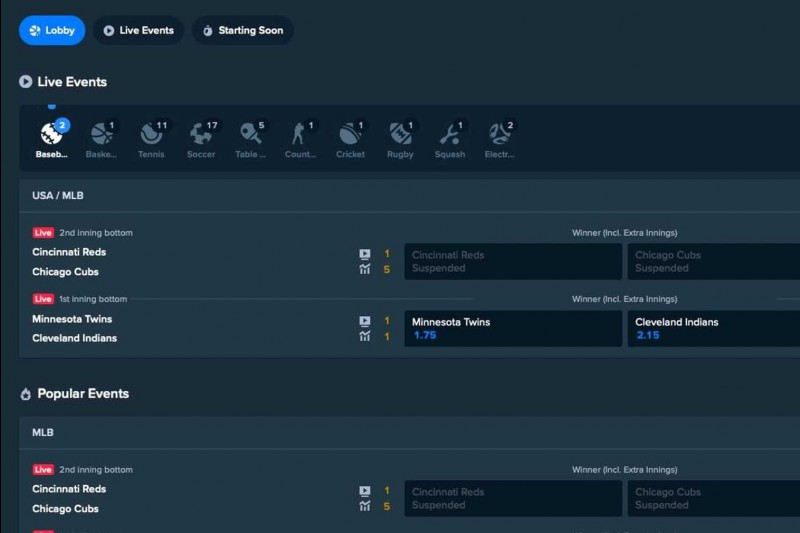Open live stream icon for Reds vs Cubs in Popular Events
Screen dimensions: 800x533
(x=365, y=491)
